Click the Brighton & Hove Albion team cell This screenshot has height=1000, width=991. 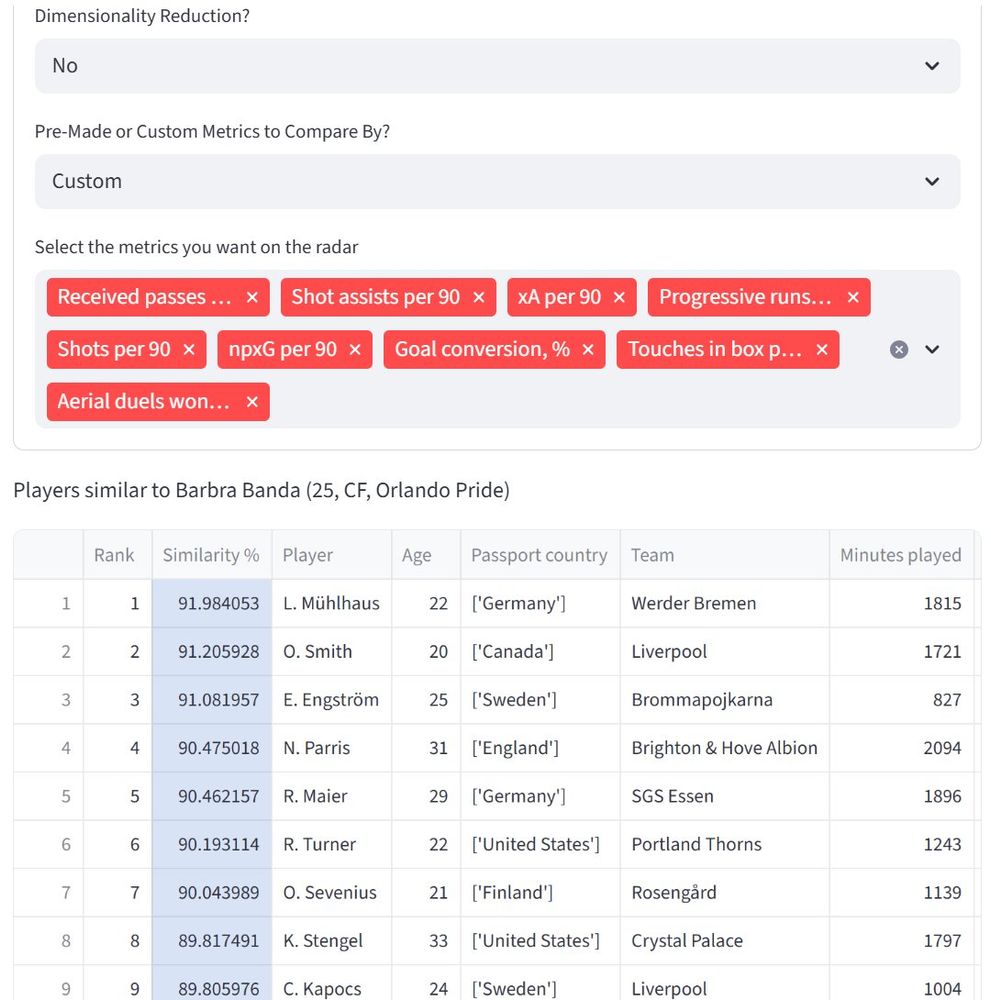724,748
